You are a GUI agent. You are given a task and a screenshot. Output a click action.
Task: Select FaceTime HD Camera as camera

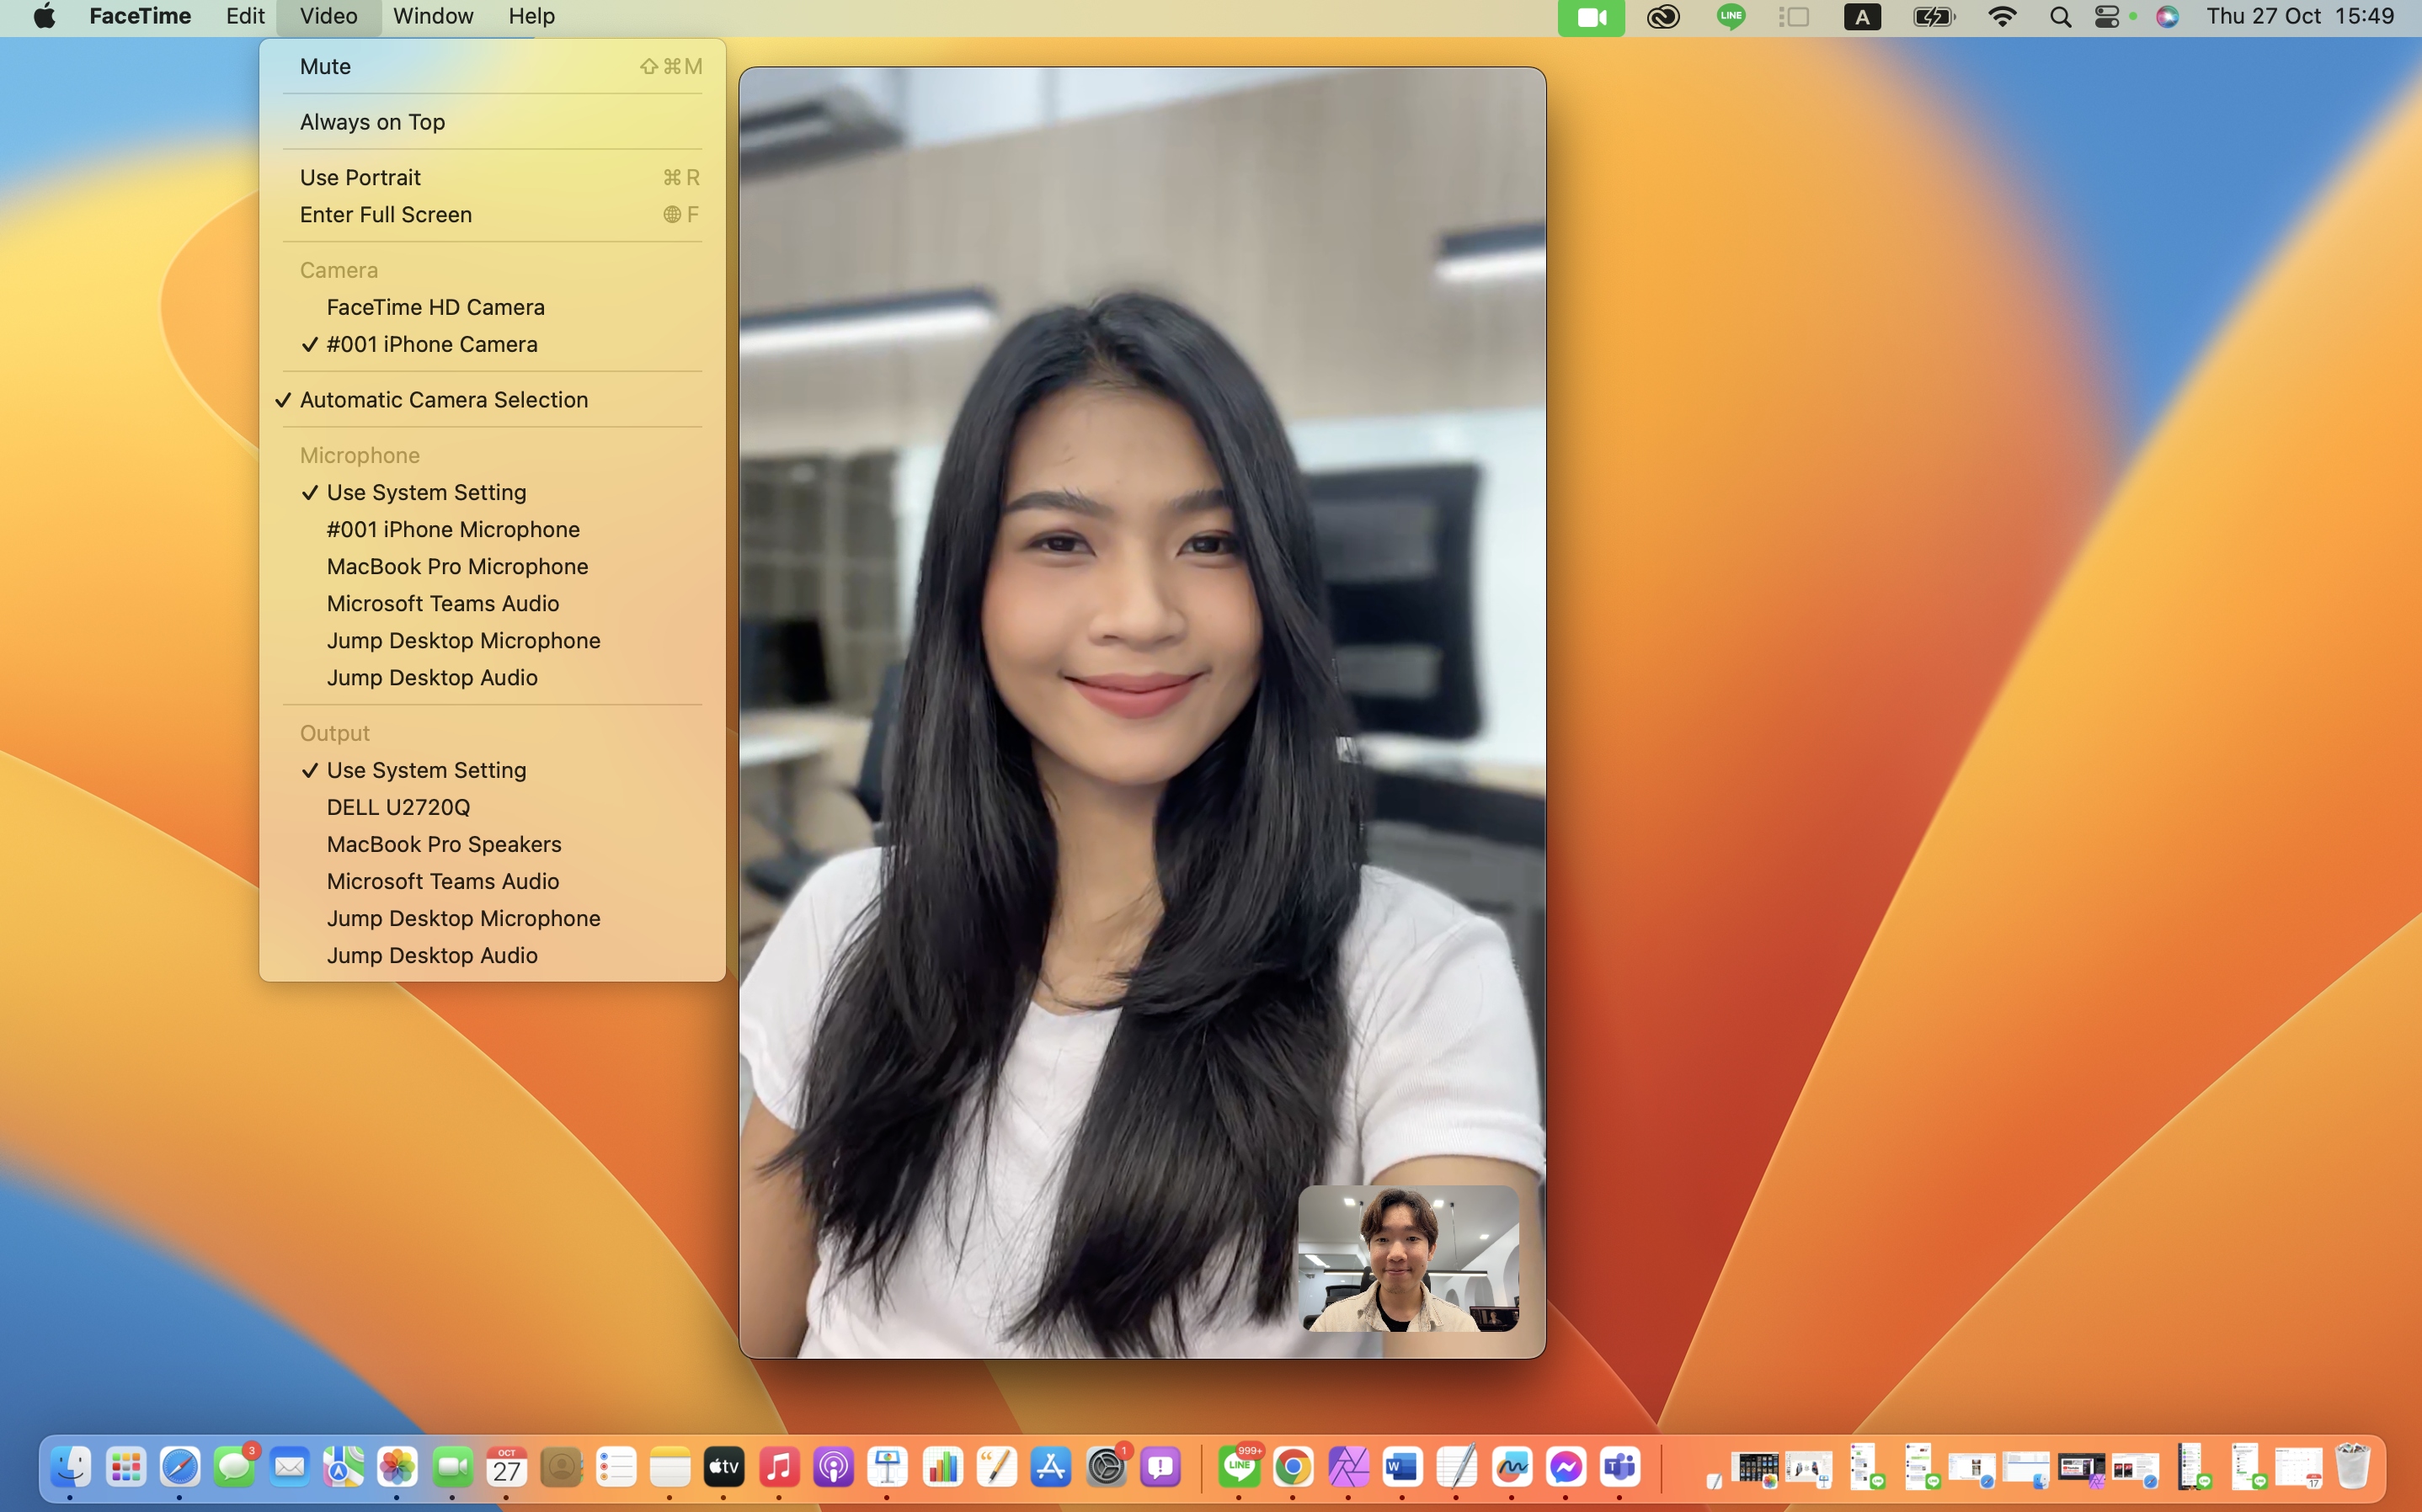coord(435,307)
